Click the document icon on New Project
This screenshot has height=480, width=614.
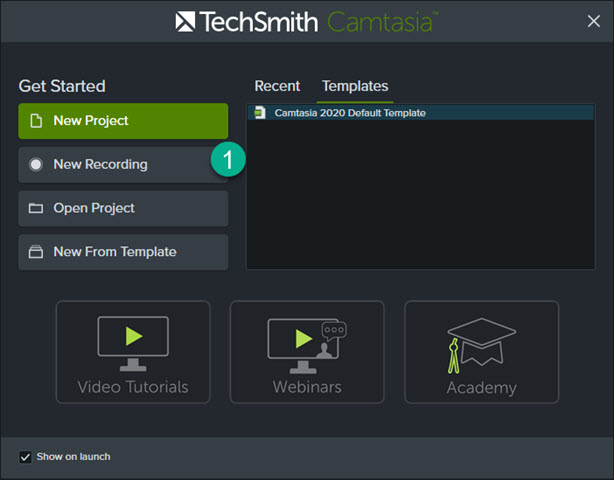[36, 121]
